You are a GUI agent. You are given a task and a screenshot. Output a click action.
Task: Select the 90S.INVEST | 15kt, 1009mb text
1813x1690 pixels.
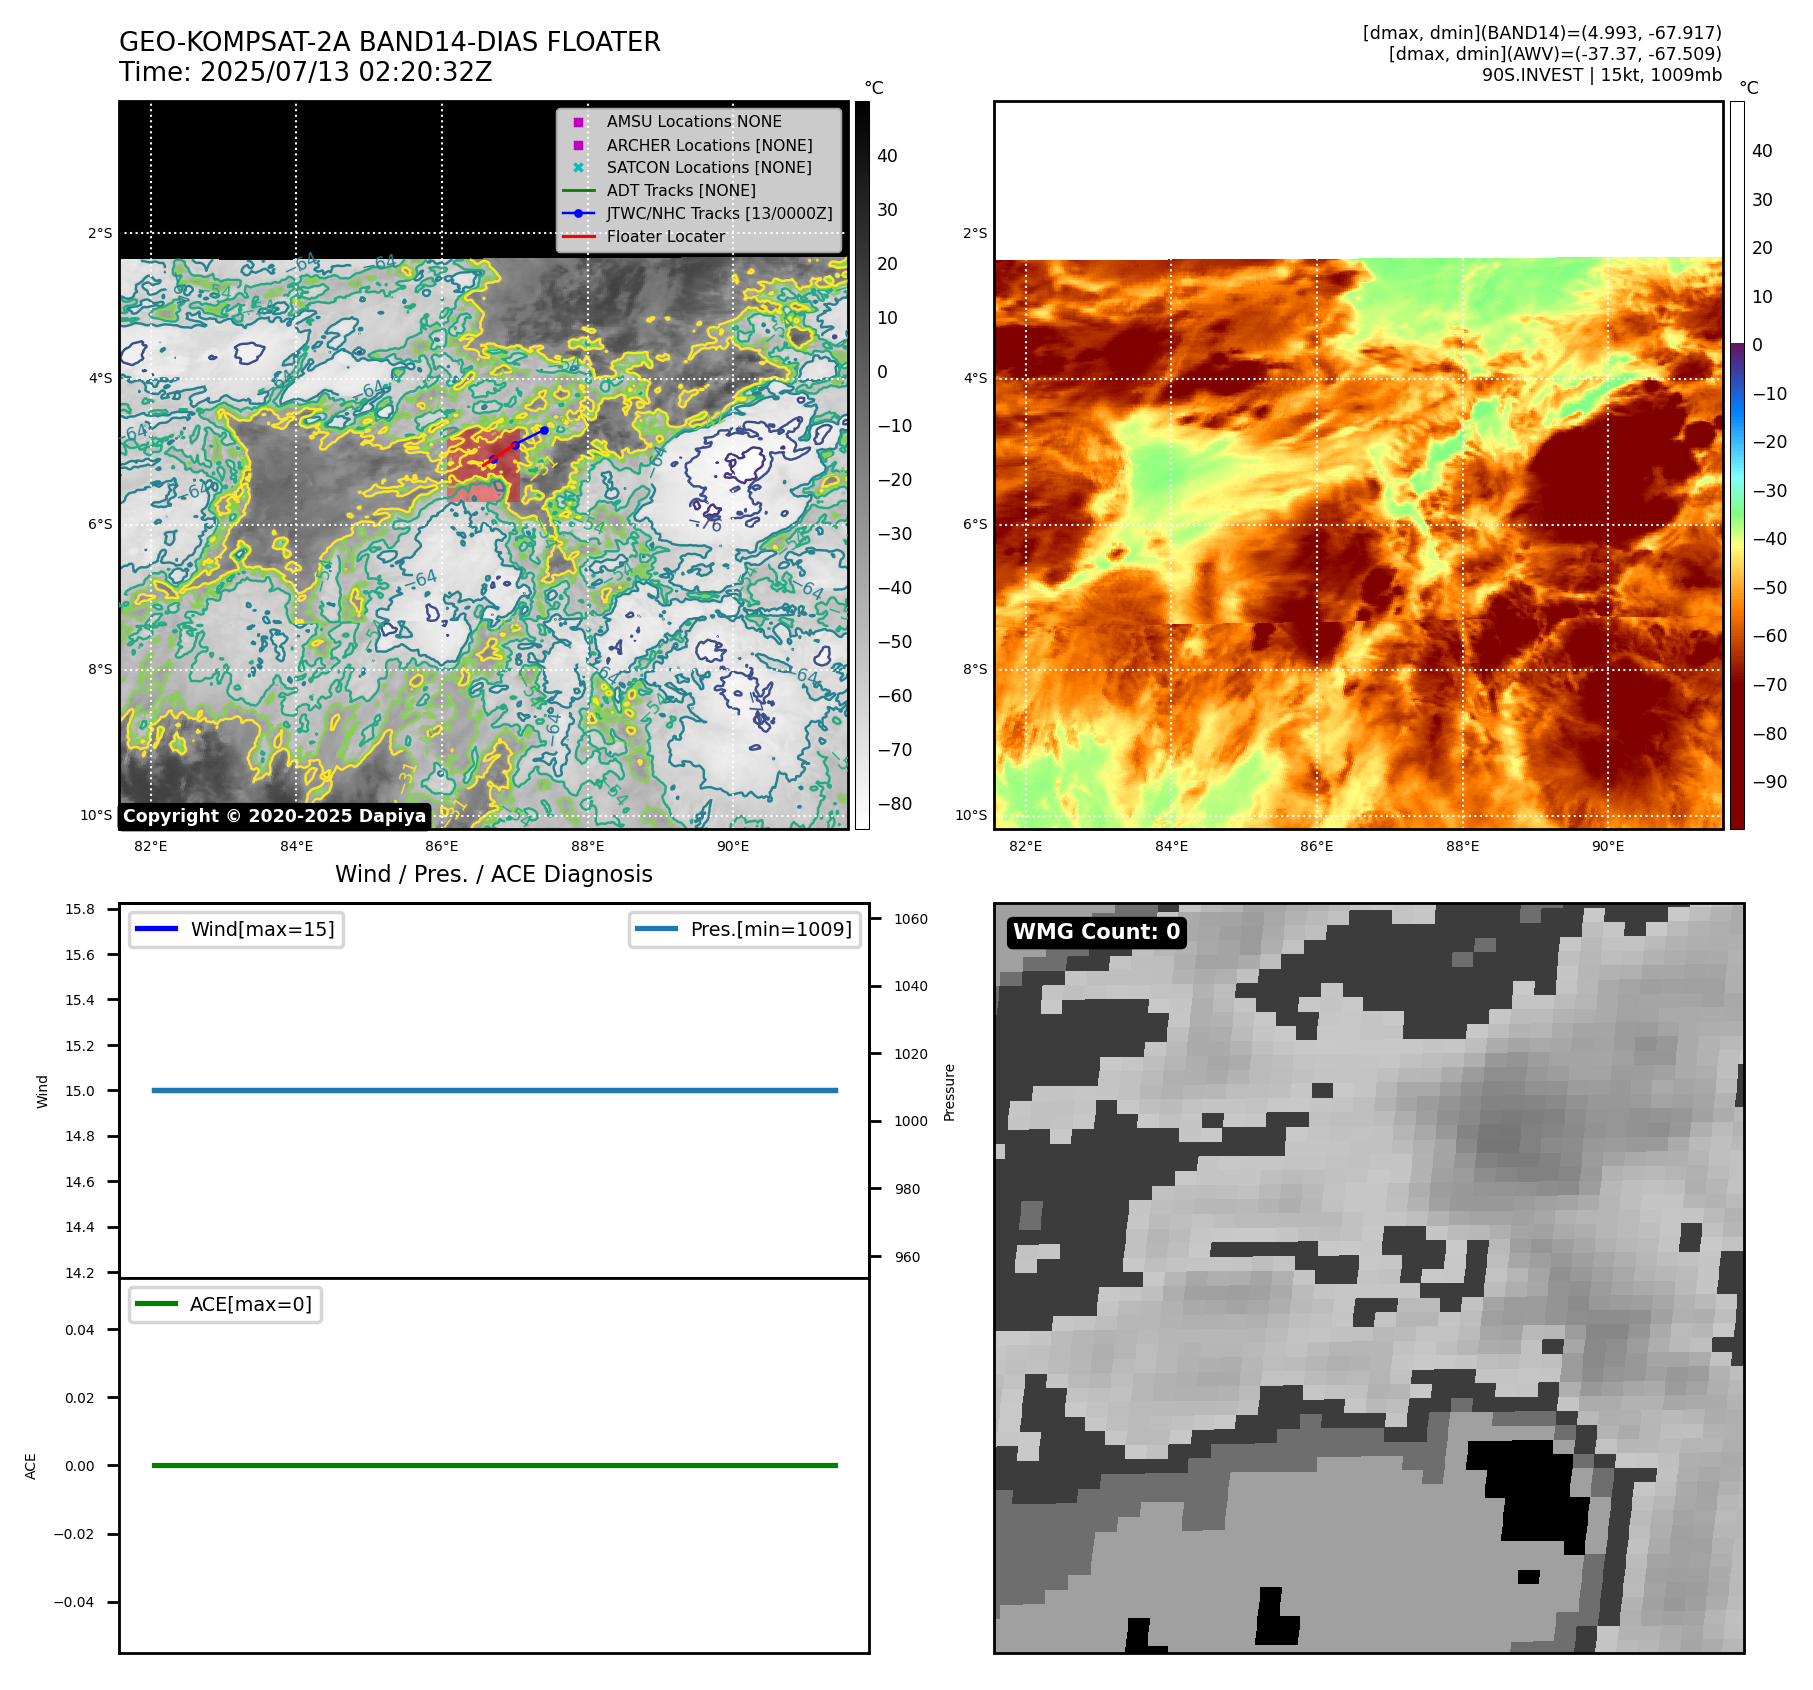(1602, 75)
